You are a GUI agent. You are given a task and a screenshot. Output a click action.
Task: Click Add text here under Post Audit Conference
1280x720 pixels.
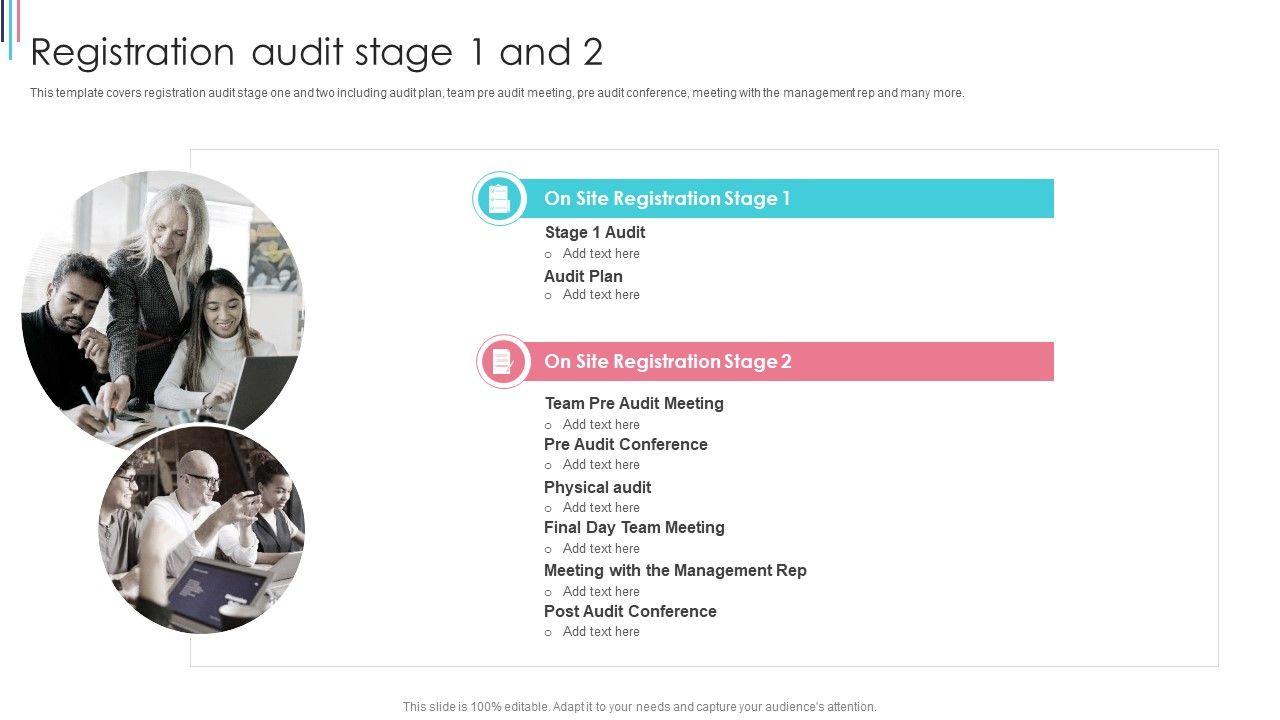601,632
